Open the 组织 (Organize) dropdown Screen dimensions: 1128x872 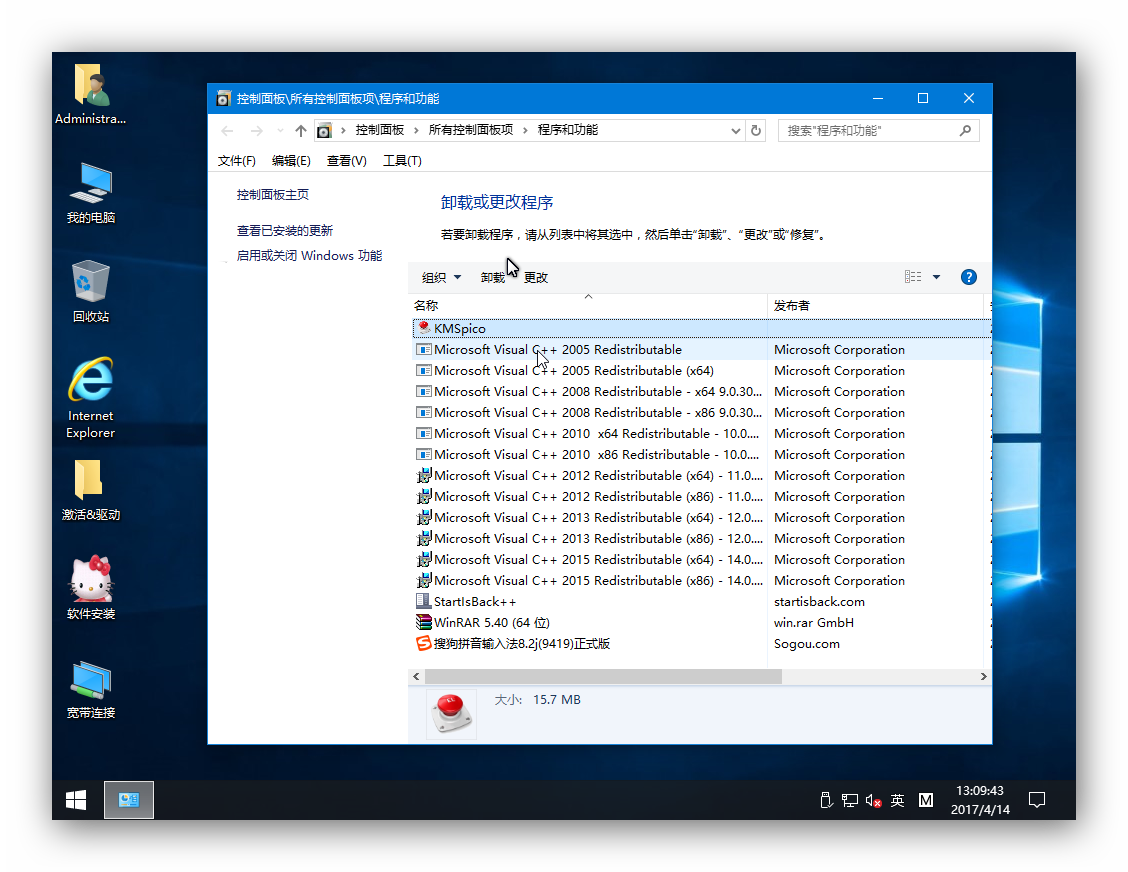(440, 277)
